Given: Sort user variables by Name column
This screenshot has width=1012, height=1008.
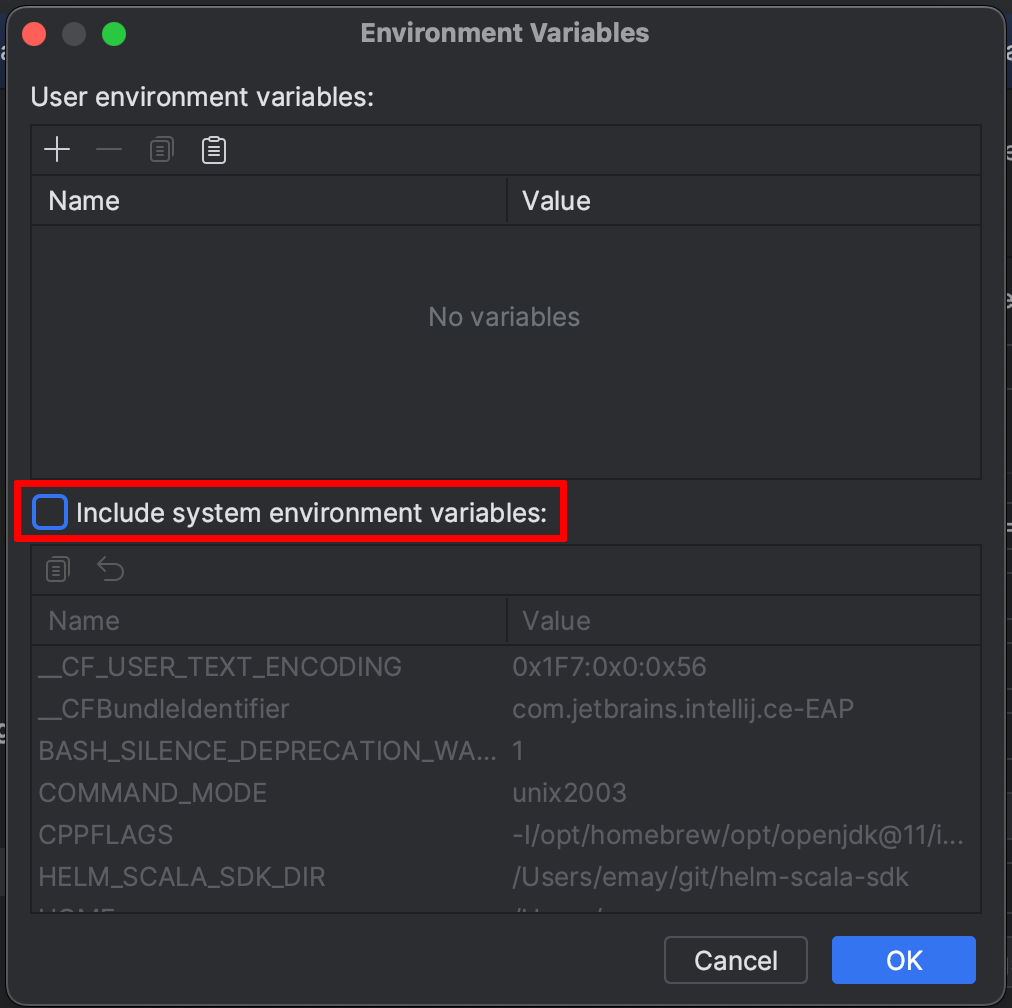Looking at the screenshot, I should coord(270,201).
